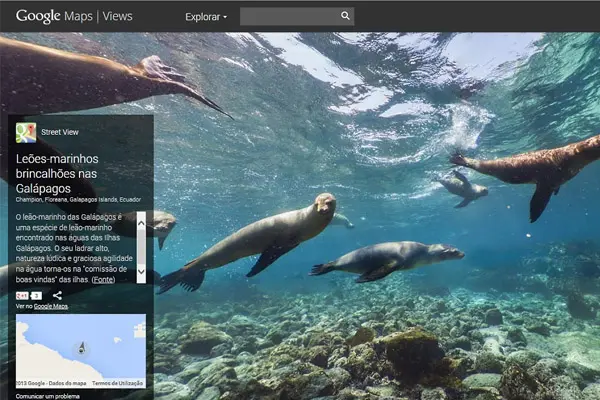Image resolution: width=600 pixels, height=400 pixels.
Task: Click the magnifier search icon
Action: point(345,16)
